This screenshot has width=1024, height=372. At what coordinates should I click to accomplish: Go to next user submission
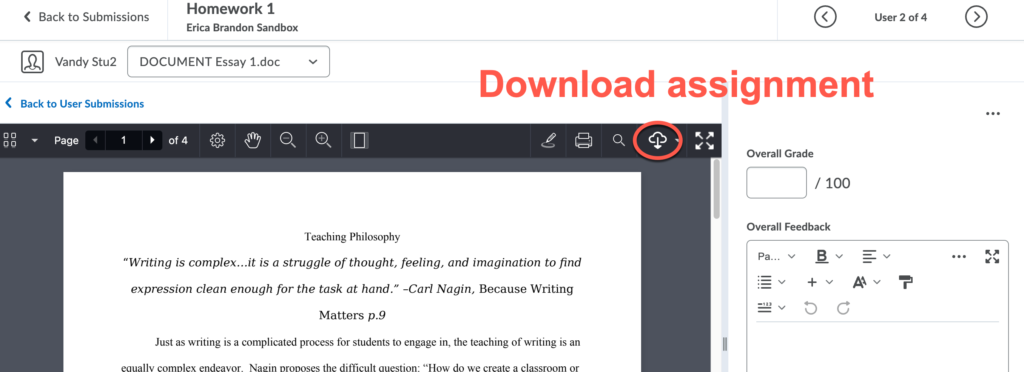pyautogui.click(x=976, y=17)
